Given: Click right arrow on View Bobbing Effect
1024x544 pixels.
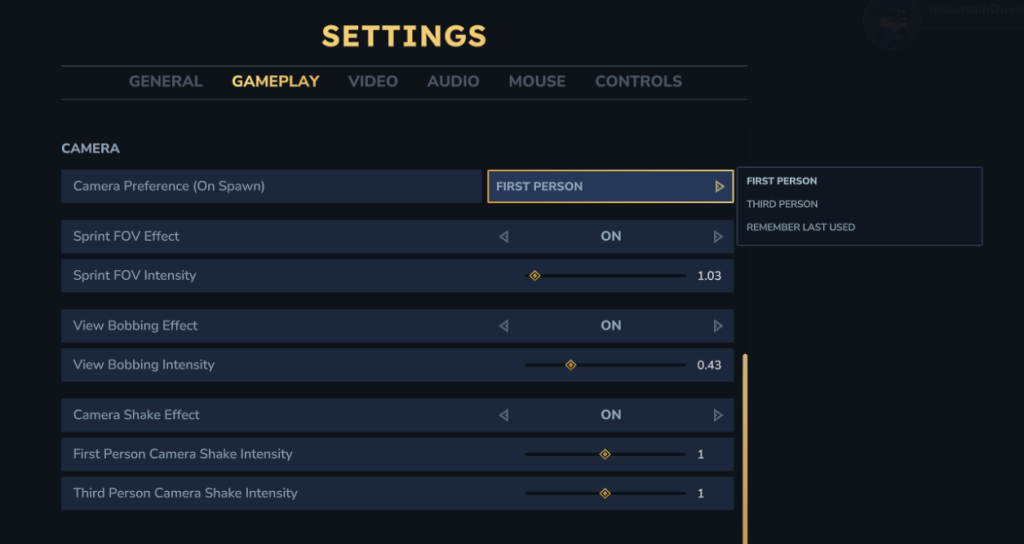Looking at the screenshot, I should click(x=718, y=326).
